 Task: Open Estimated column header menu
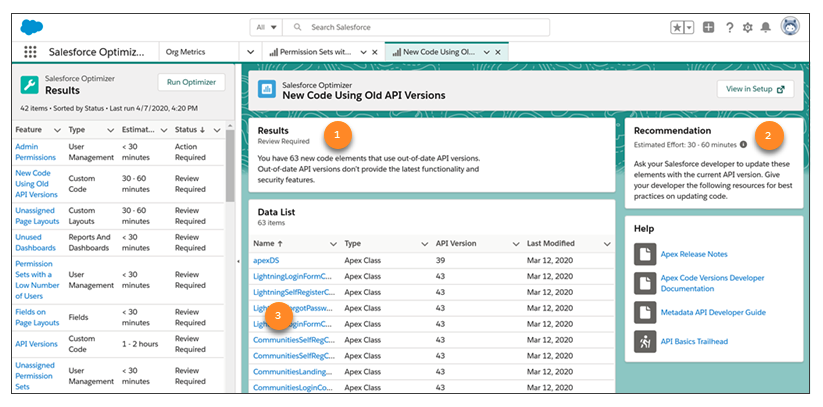pos(164,130)
